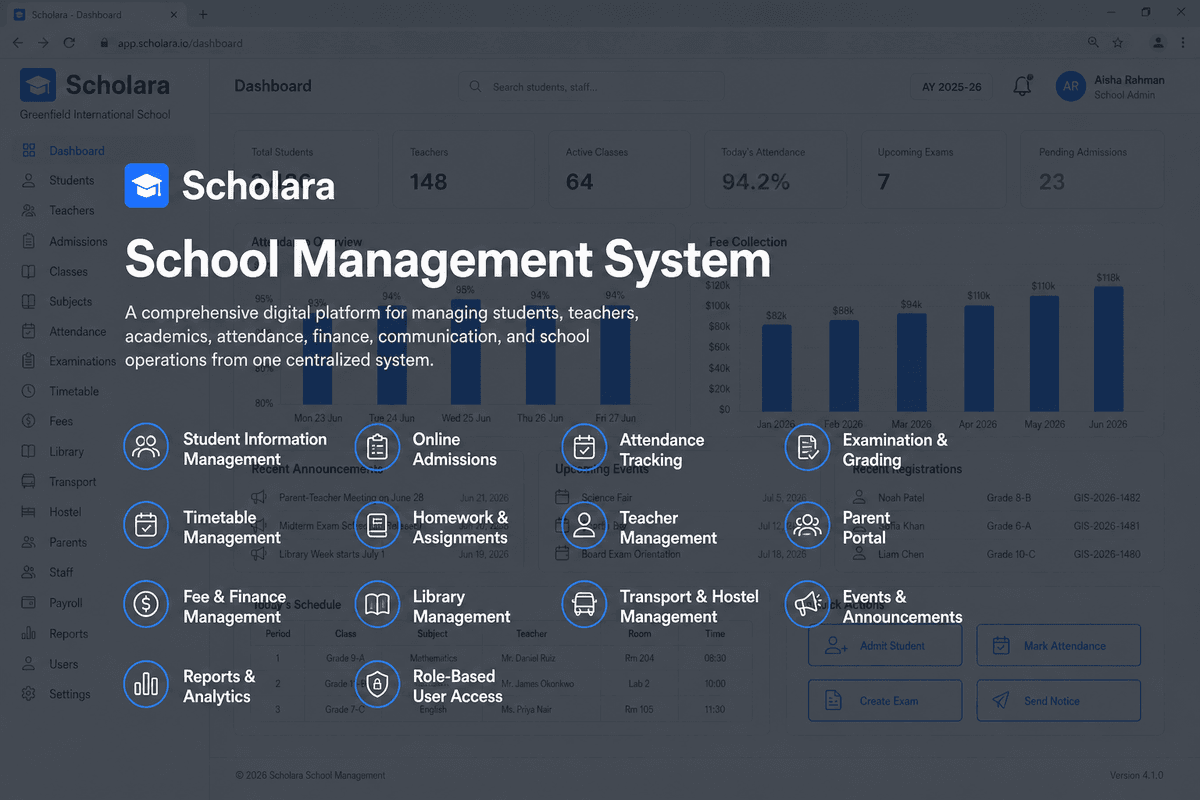This screenshot has height=800, width=1200.
Task: Click the Role-Based User Access shield icon
Action: (377, 684)
